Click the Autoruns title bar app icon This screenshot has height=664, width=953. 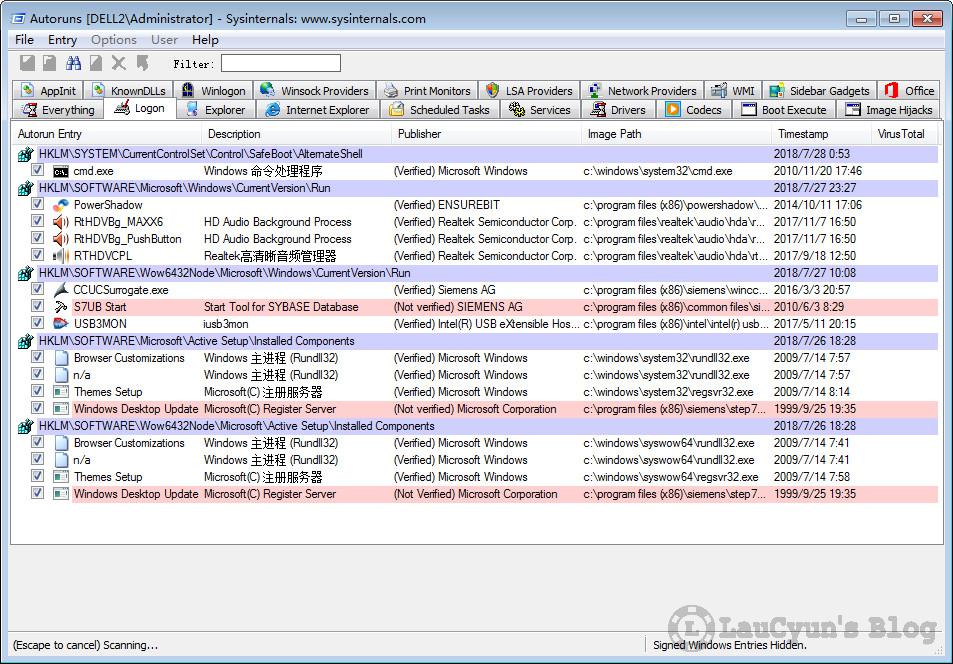[18, 18]
